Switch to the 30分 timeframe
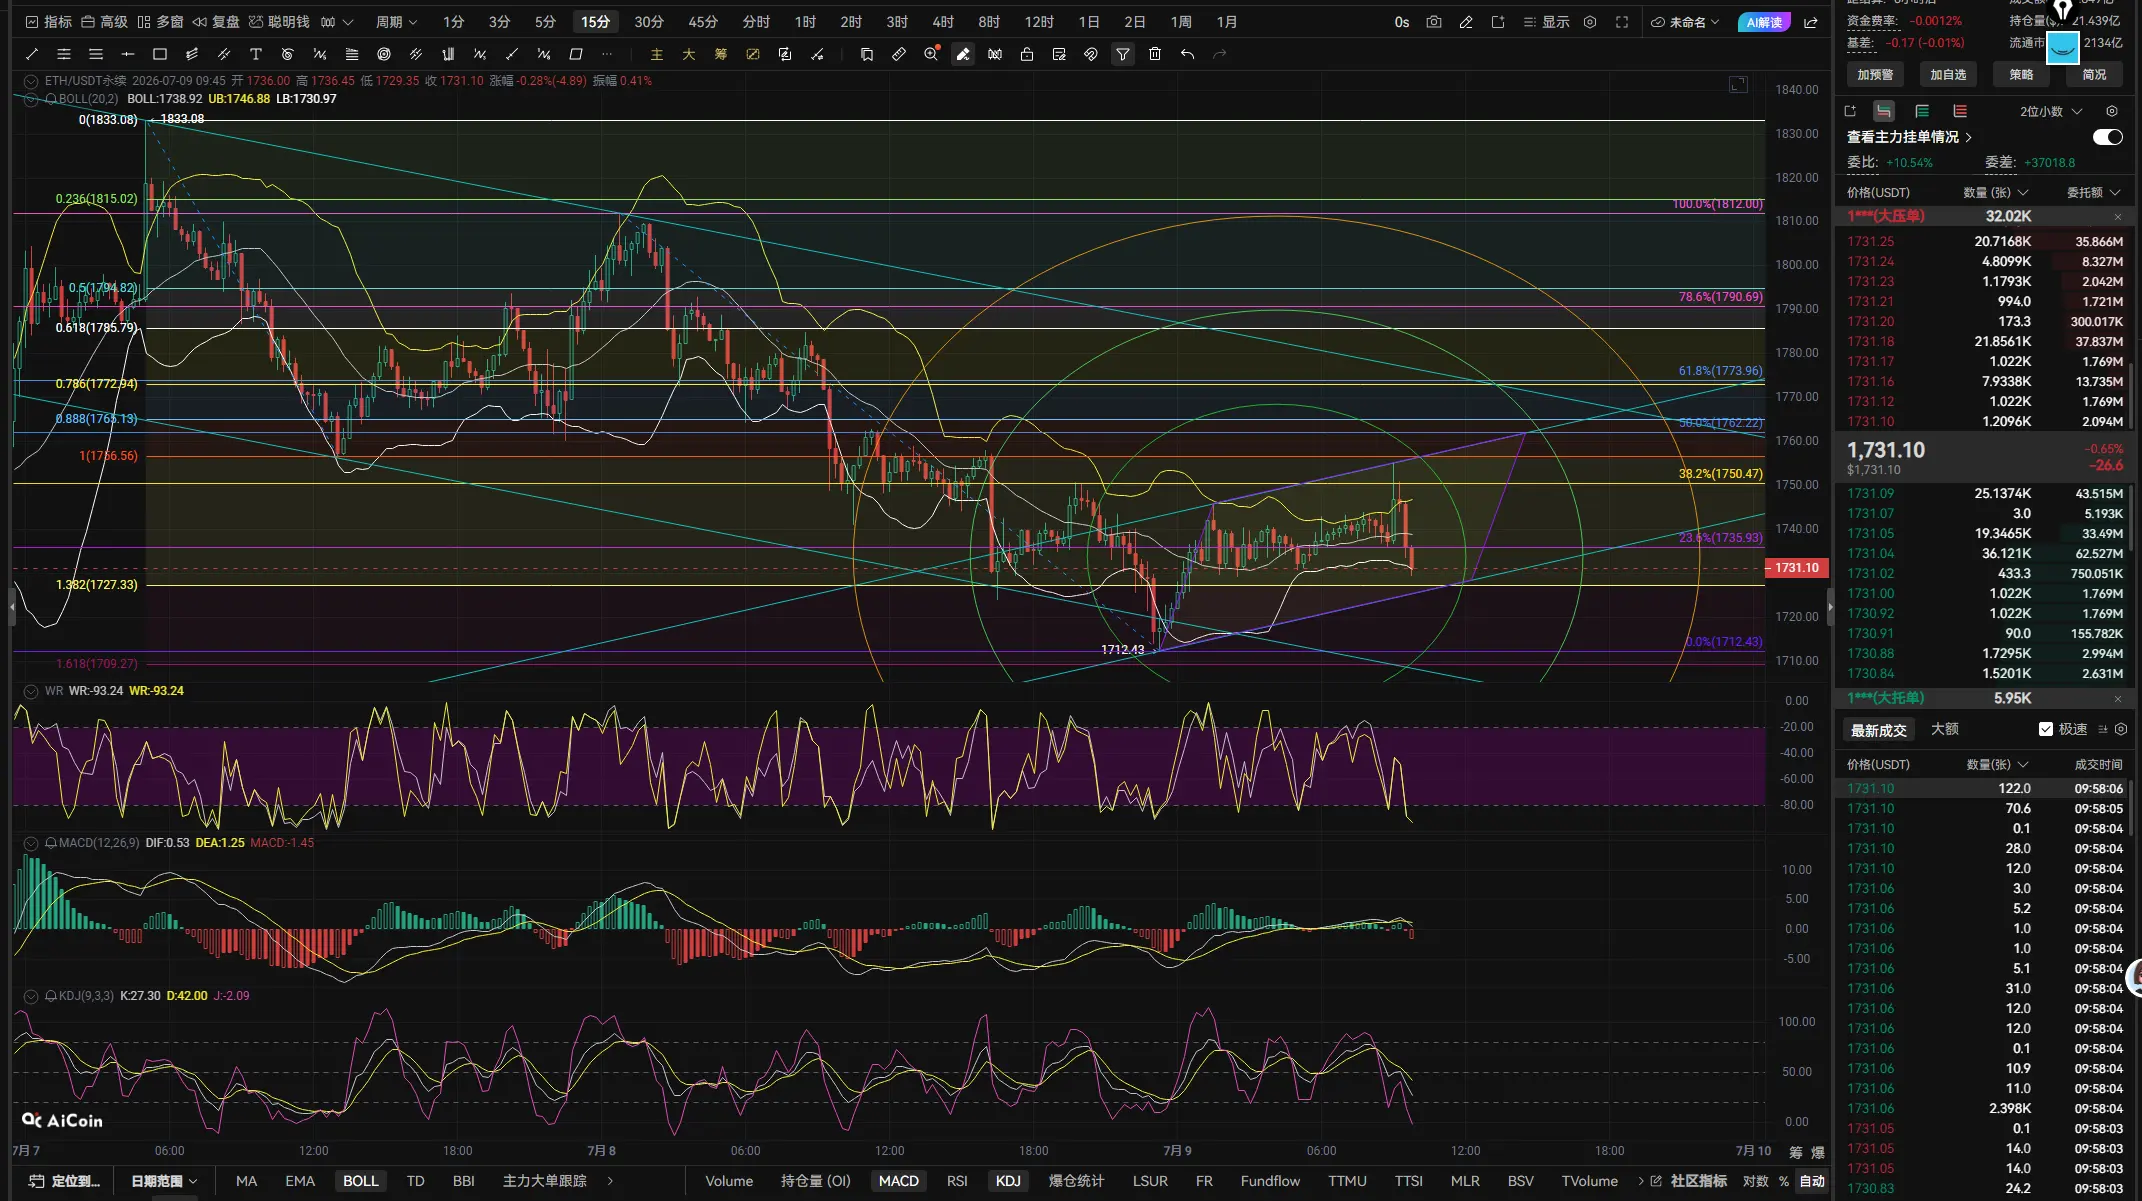 click(x=649, y=22)
